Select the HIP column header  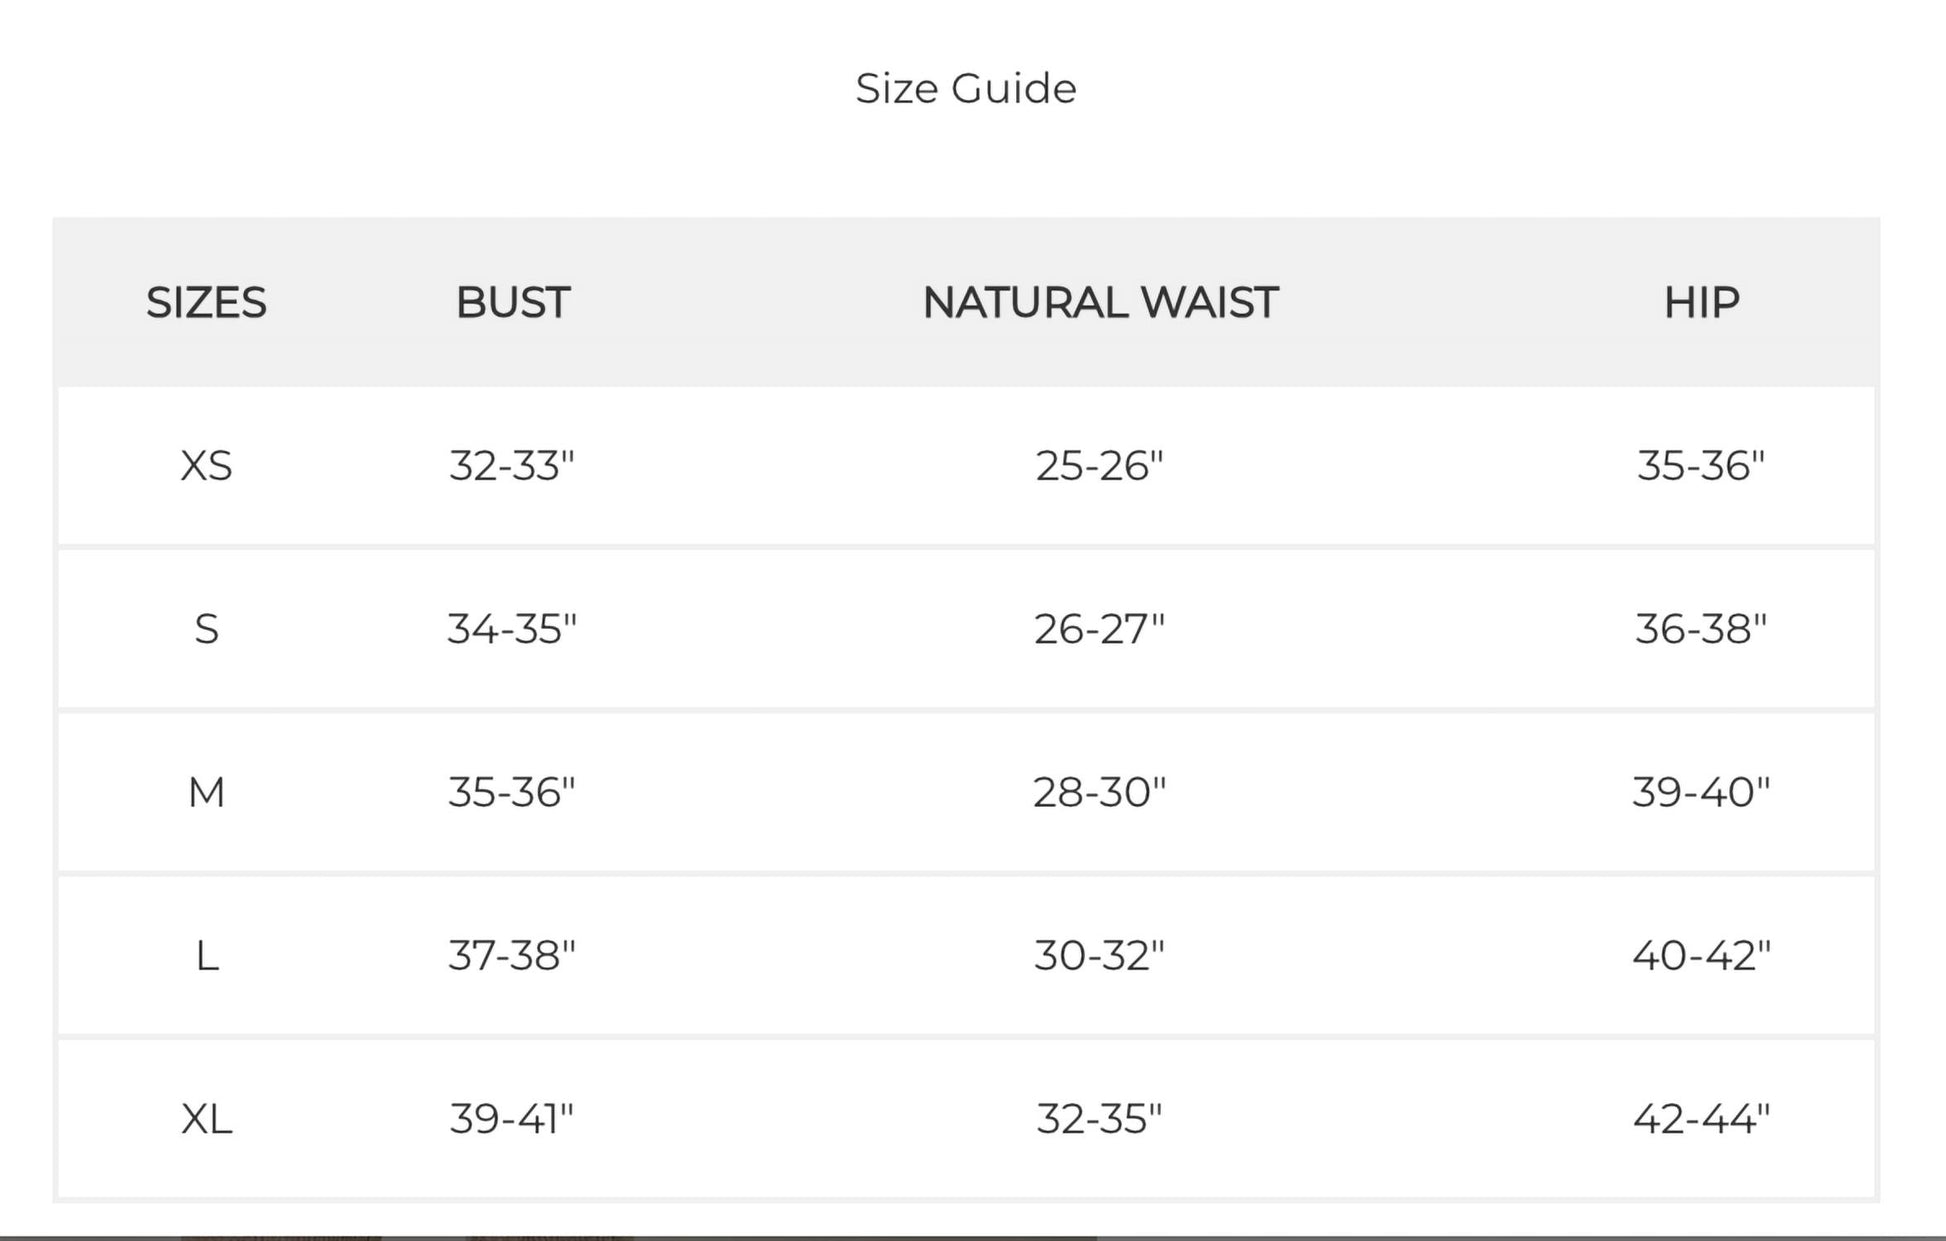pos(1701,302)
